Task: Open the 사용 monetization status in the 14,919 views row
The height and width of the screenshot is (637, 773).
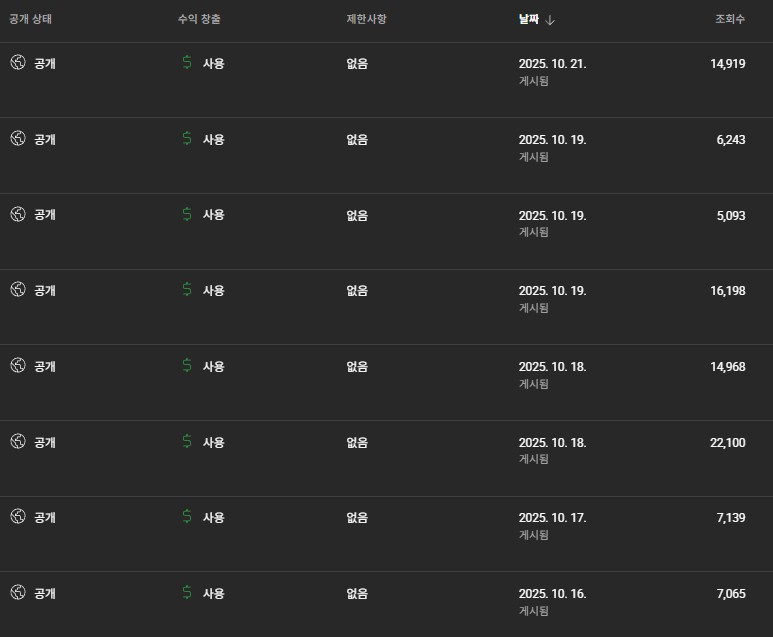Action: click(214, 63)
